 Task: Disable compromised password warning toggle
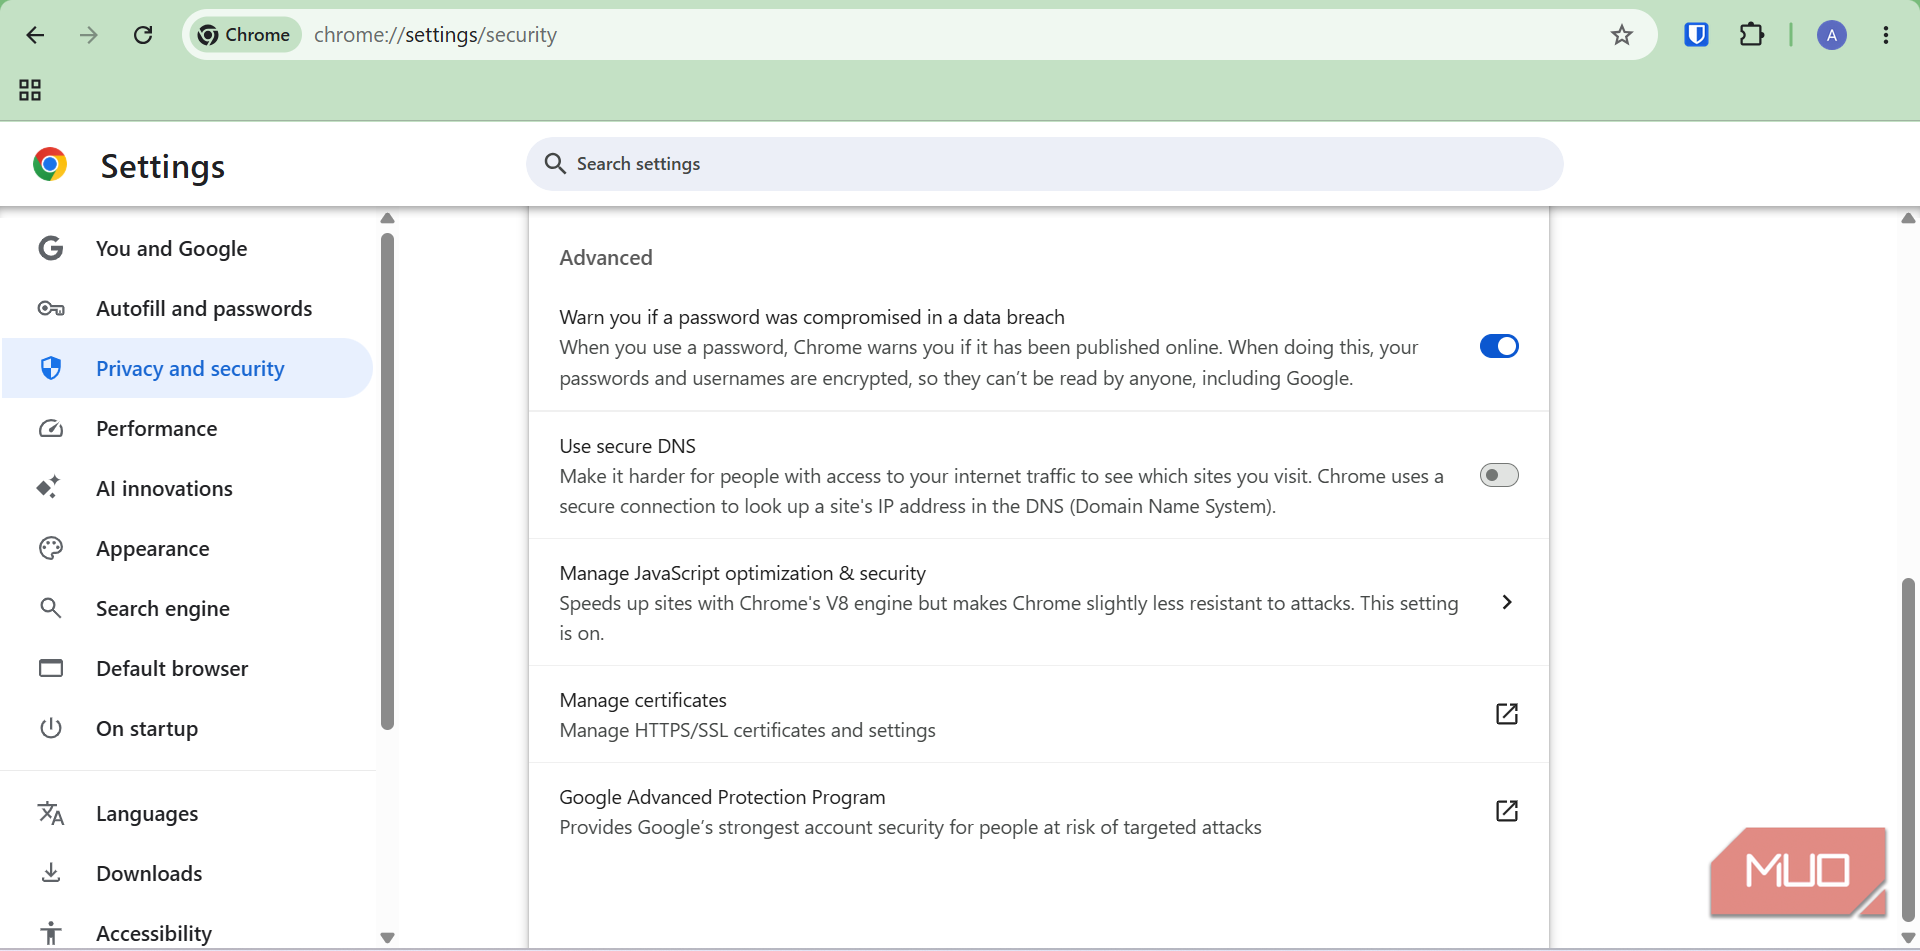tap(1499, 346)
